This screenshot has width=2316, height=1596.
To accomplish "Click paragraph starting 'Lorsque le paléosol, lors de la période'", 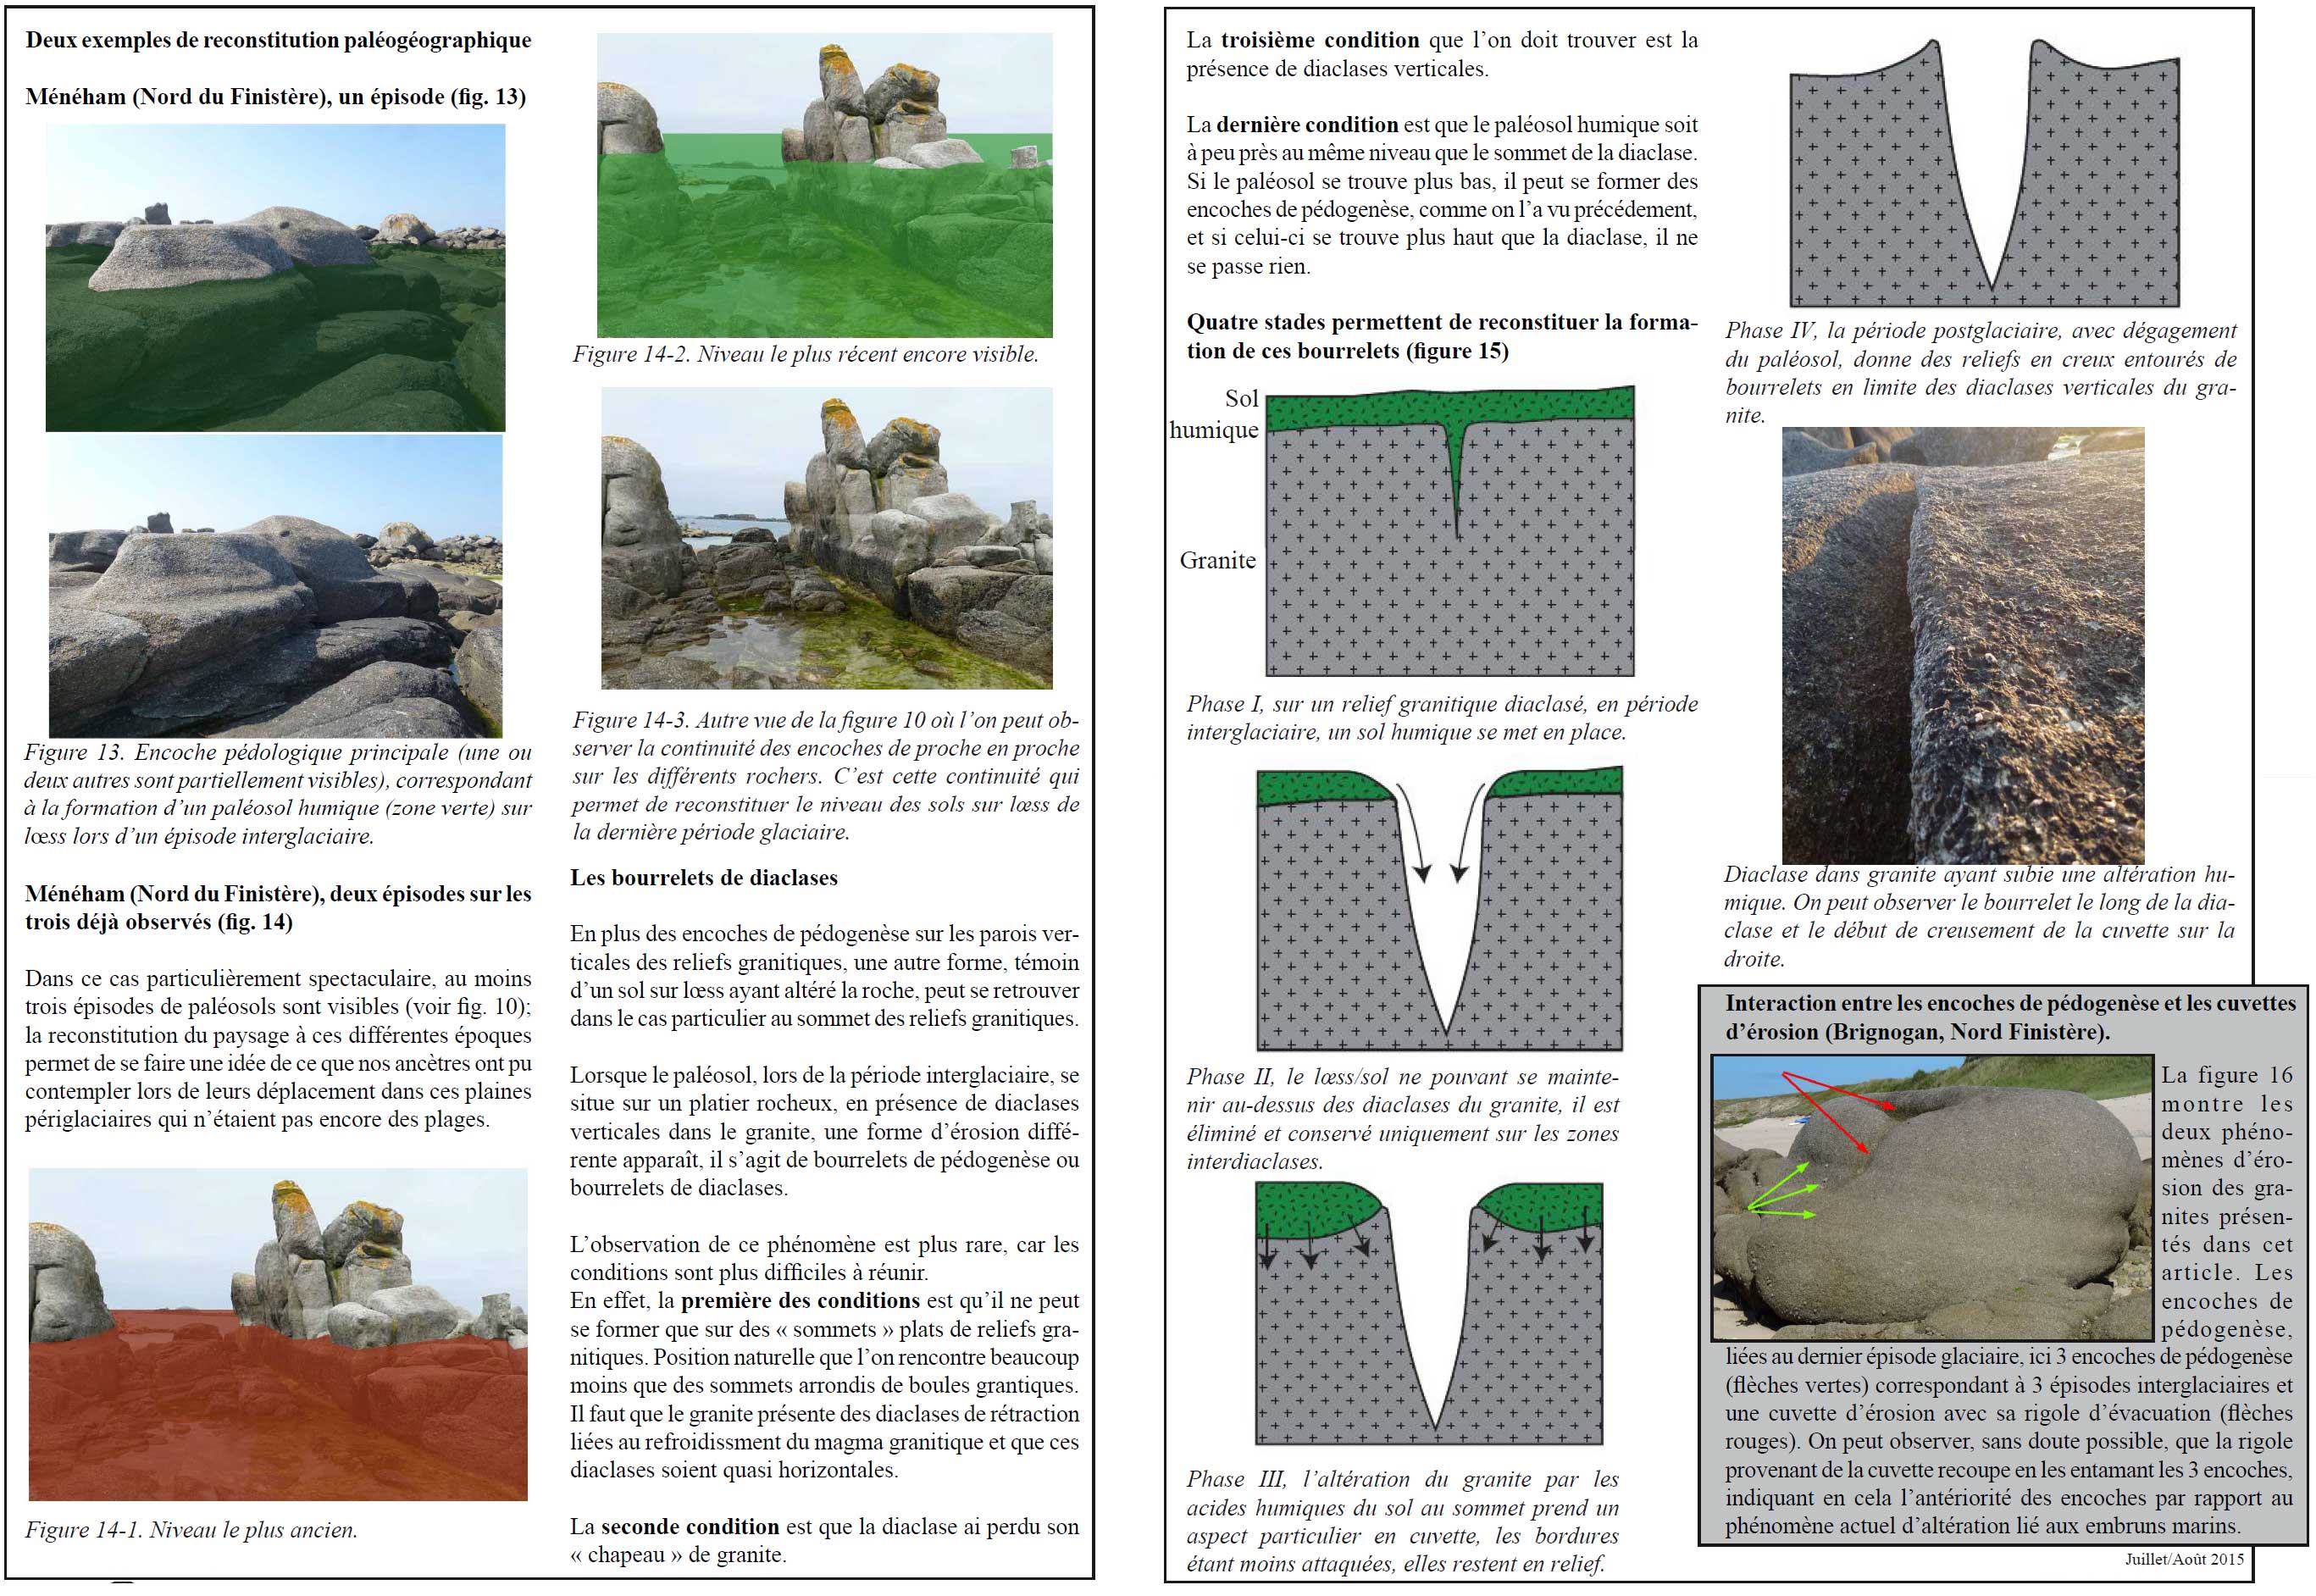I will 825,1131.
